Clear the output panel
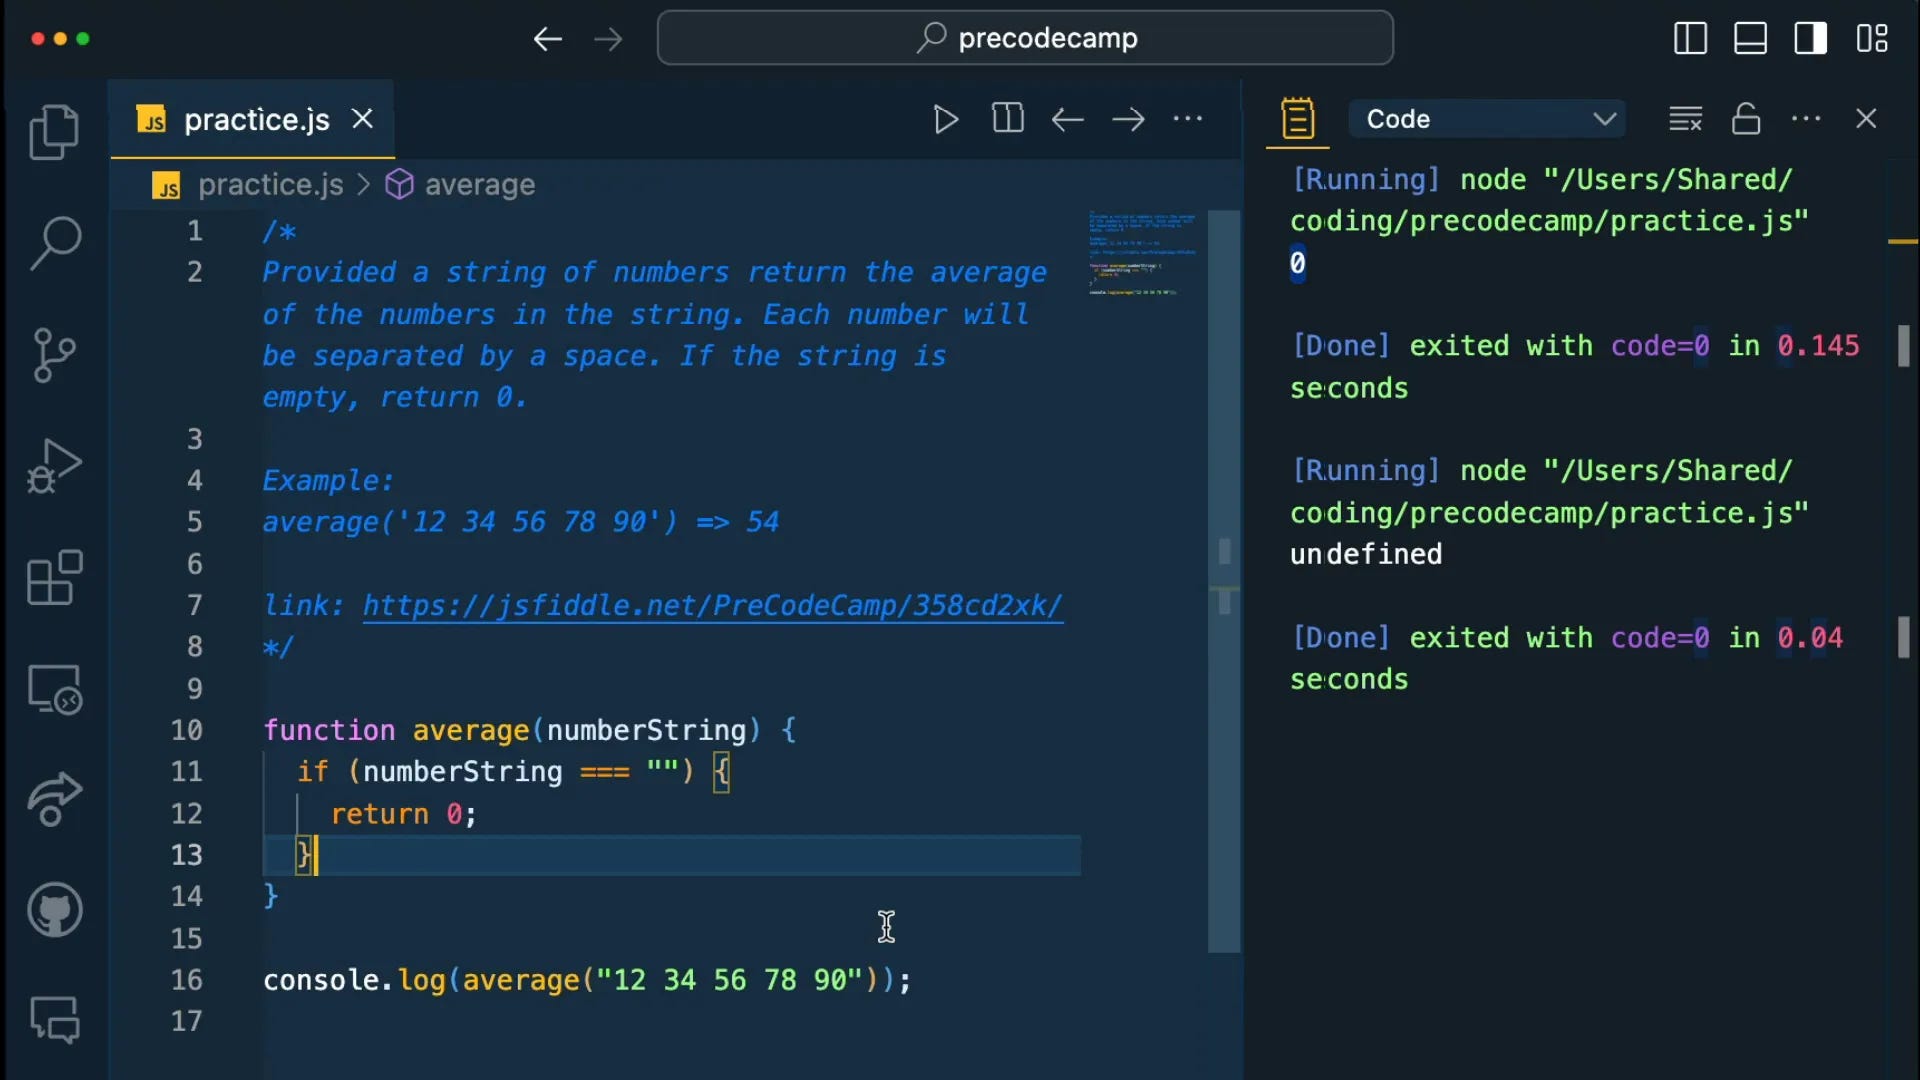The height and width of the screenshot is (1080, 1920). [x=1685, y=119]
